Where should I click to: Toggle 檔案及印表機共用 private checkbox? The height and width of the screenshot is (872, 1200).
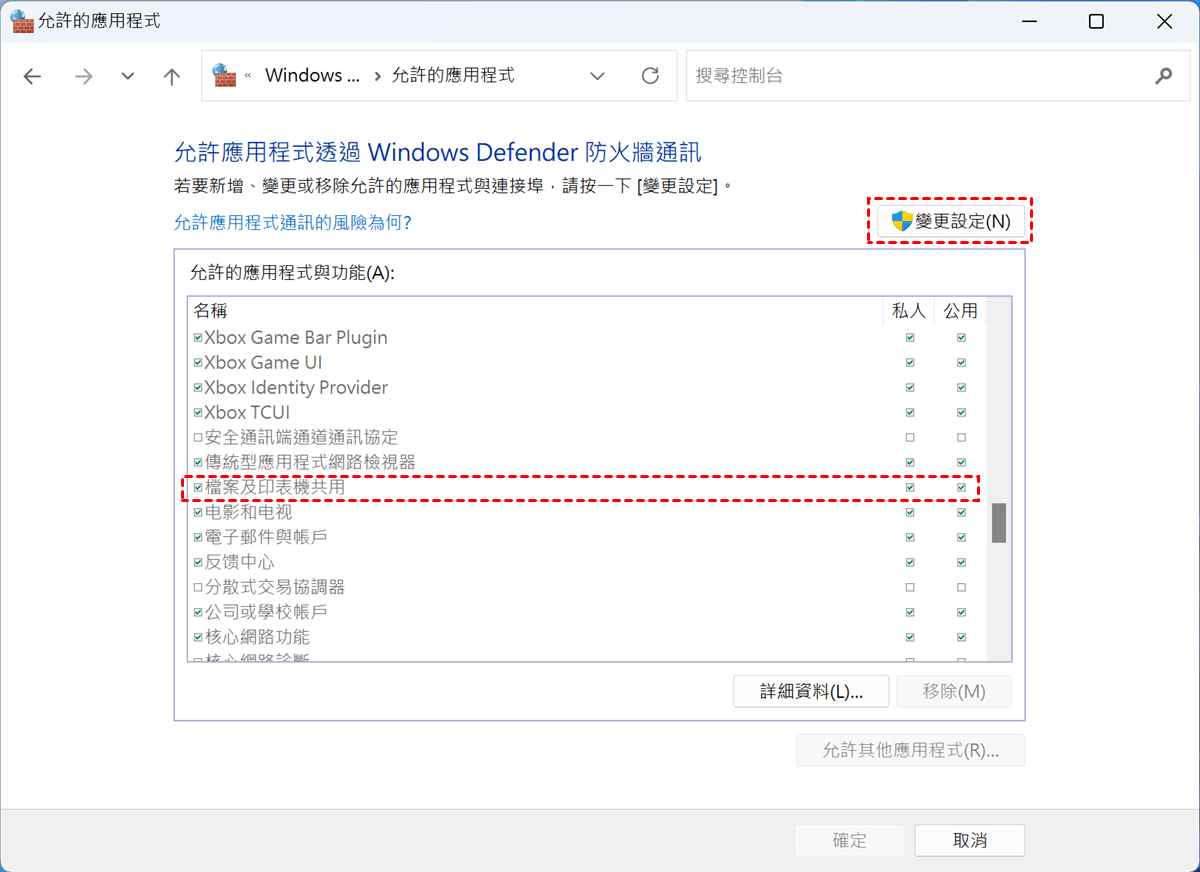coord(910,487)
